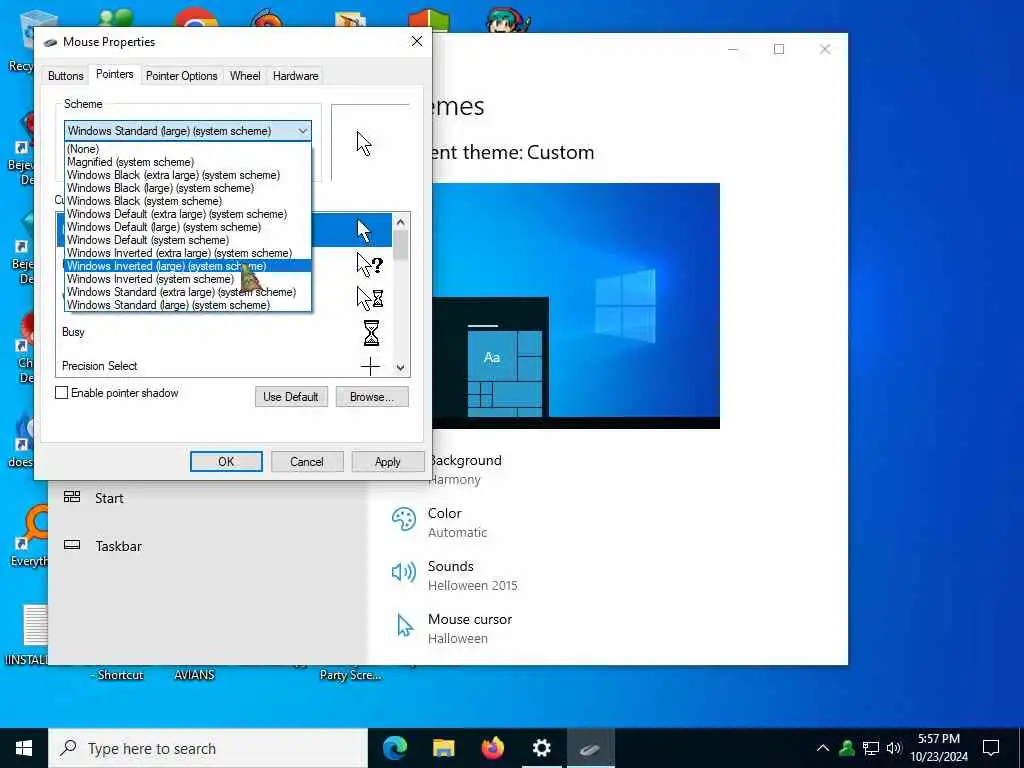Click the Use Default button
Screen dimensions: 1024x768
[x=291, y=396]
